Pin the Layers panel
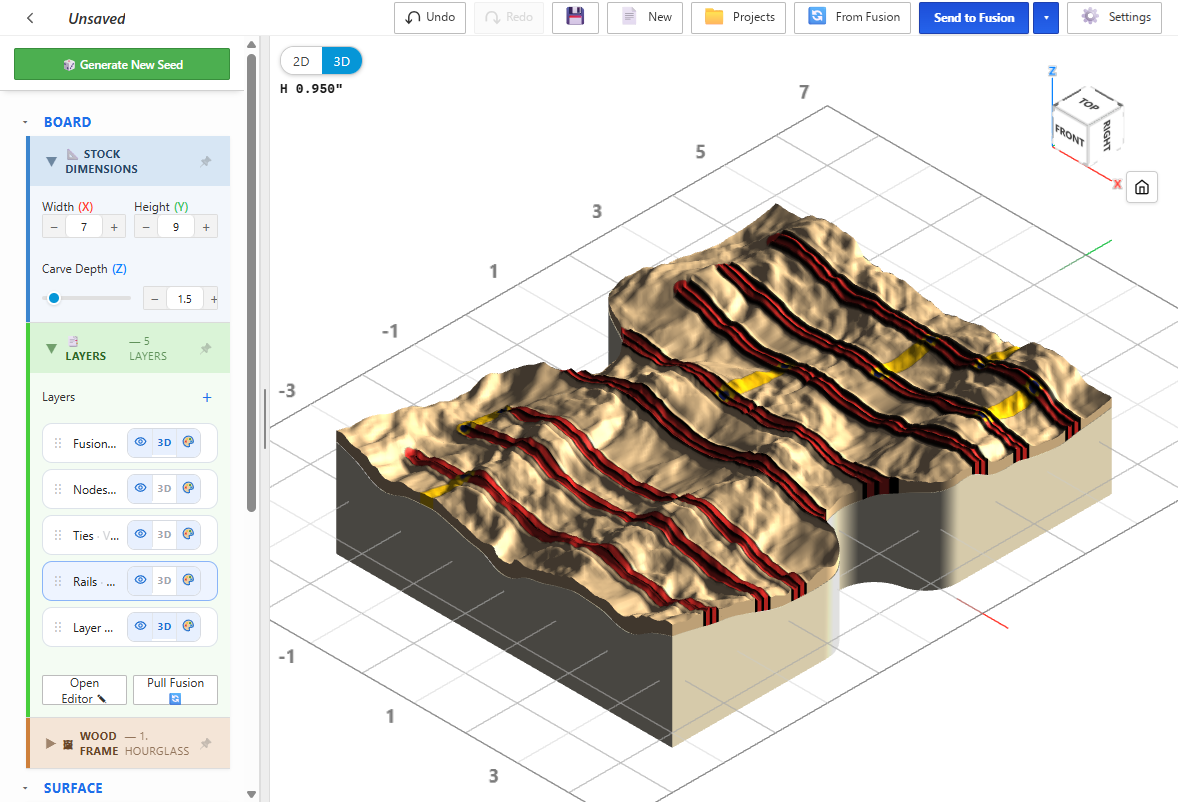The image size is (1178, 802). 206,348
